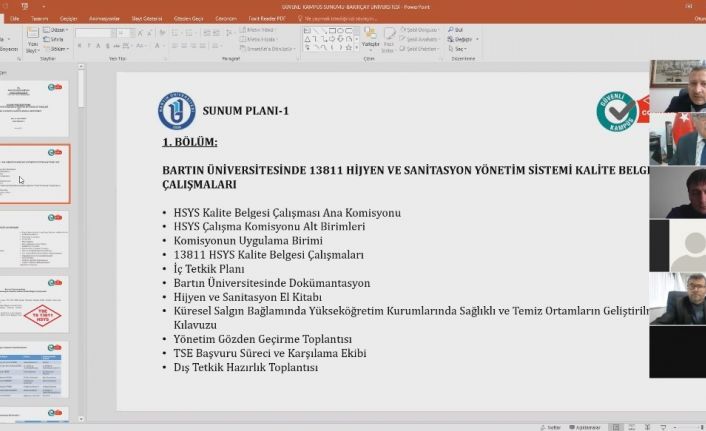Open the Tasarım tab

(x=39, y=18)
